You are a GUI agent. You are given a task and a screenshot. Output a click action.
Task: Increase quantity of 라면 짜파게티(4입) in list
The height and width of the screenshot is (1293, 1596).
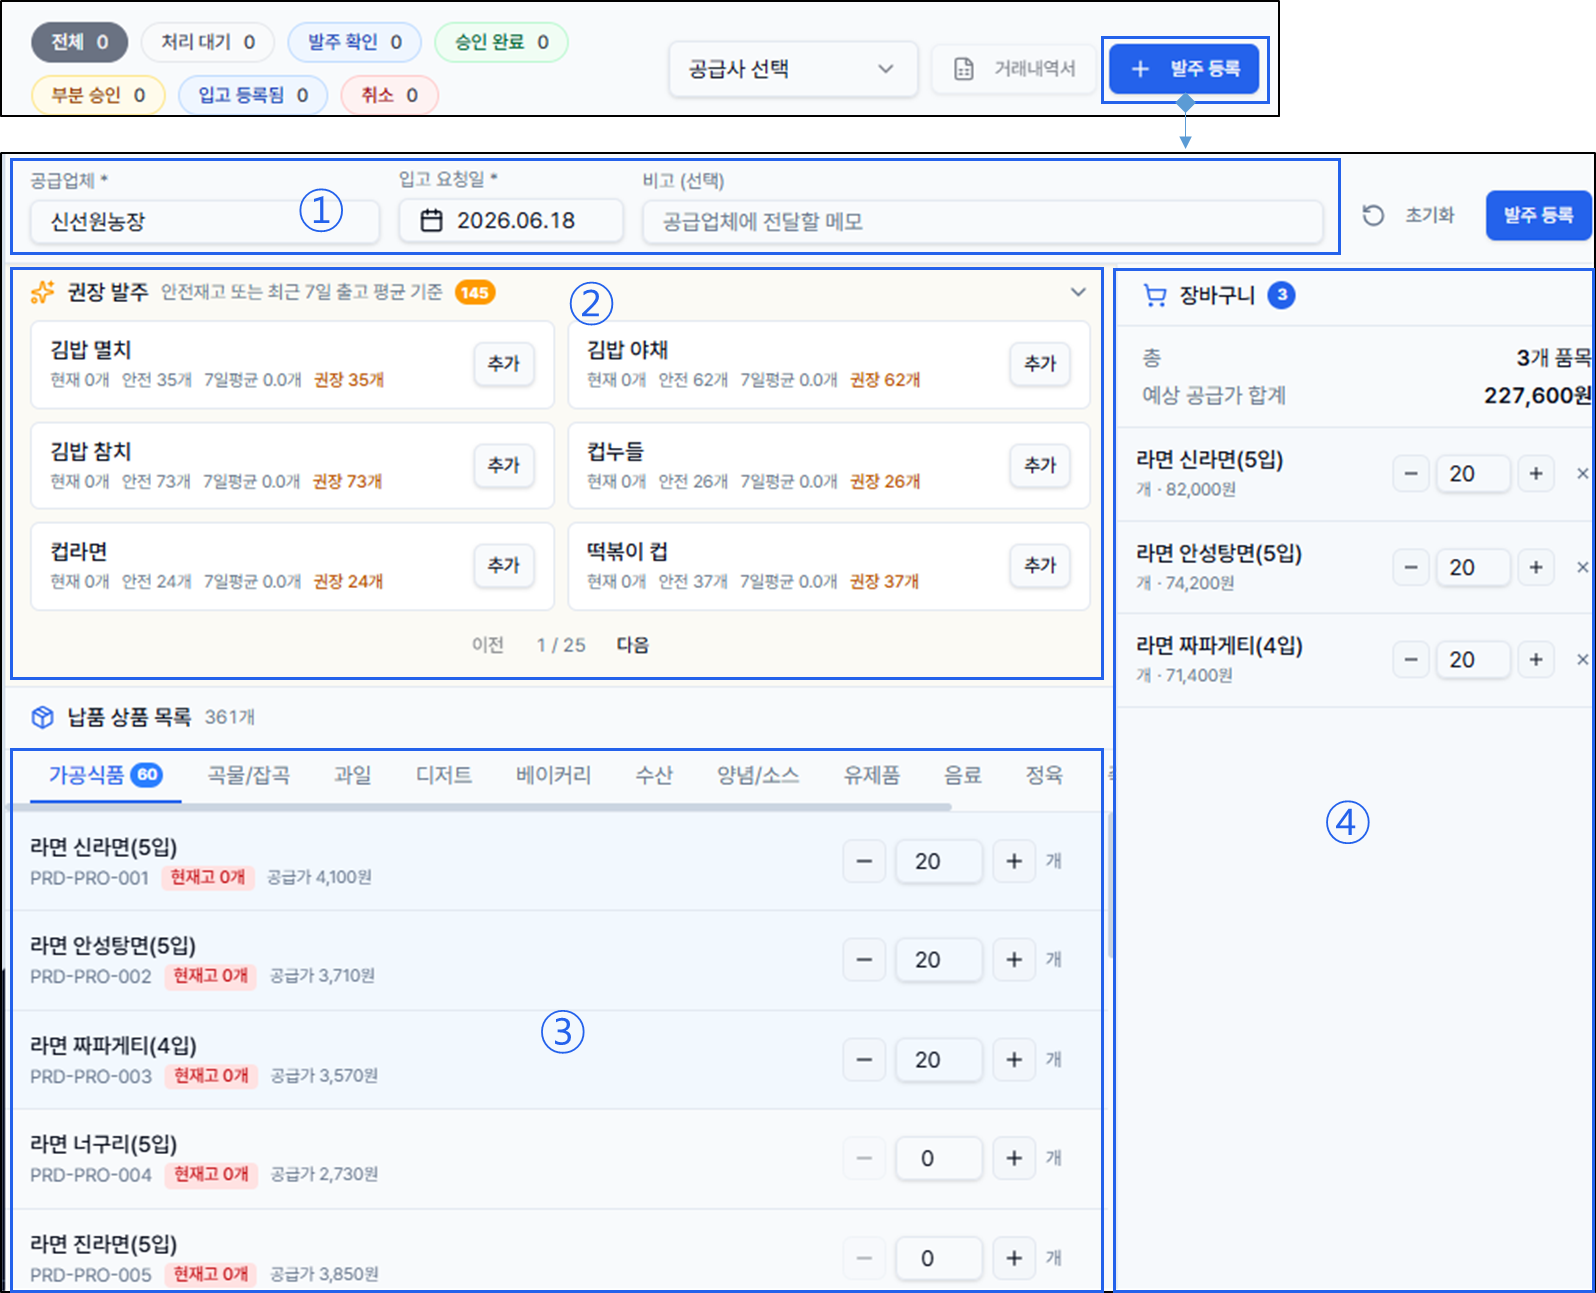(1014, 1059)
